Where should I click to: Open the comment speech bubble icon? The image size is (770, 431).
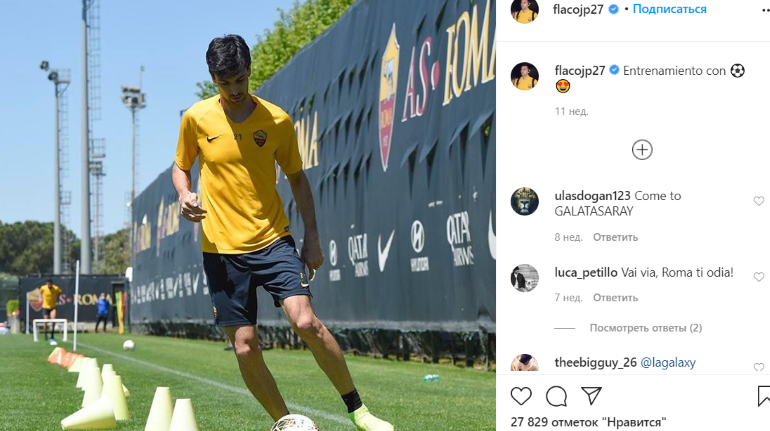pos(556,396)
